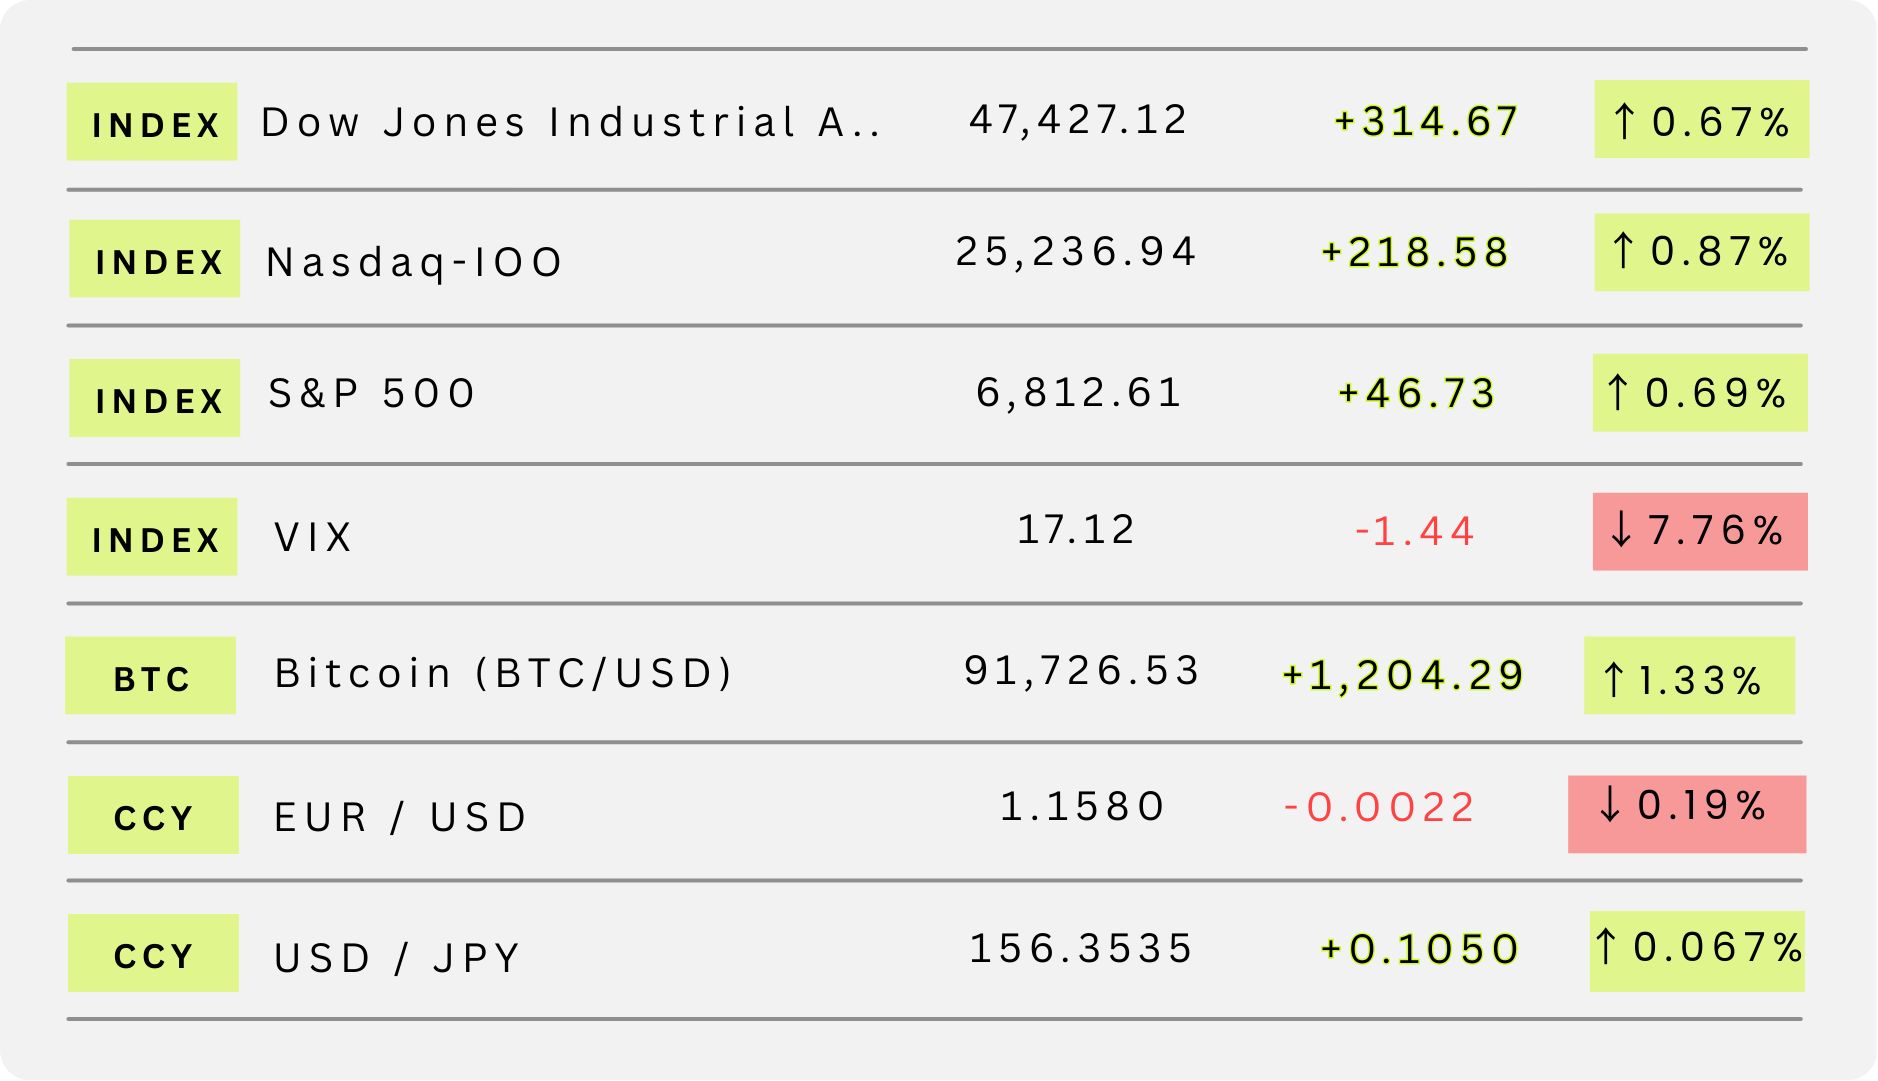Click the INDEX tag beside VIX
Screen dimensions: 1878x1081
[x=152, y=537]
